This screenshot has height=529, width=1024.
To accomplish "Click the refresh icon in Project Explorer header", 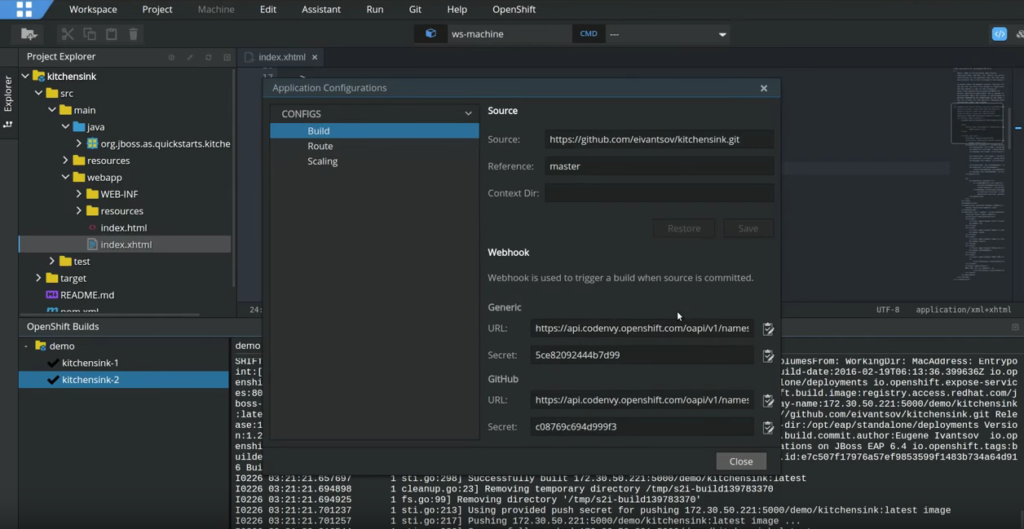I will (x=208, y=57).
